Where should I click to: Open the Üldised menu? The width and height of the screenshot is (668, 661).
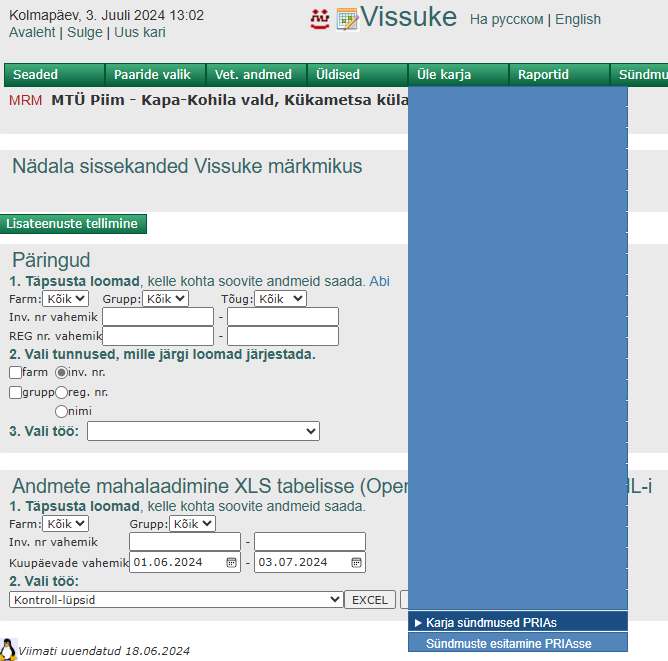click(x=357, y=75)
